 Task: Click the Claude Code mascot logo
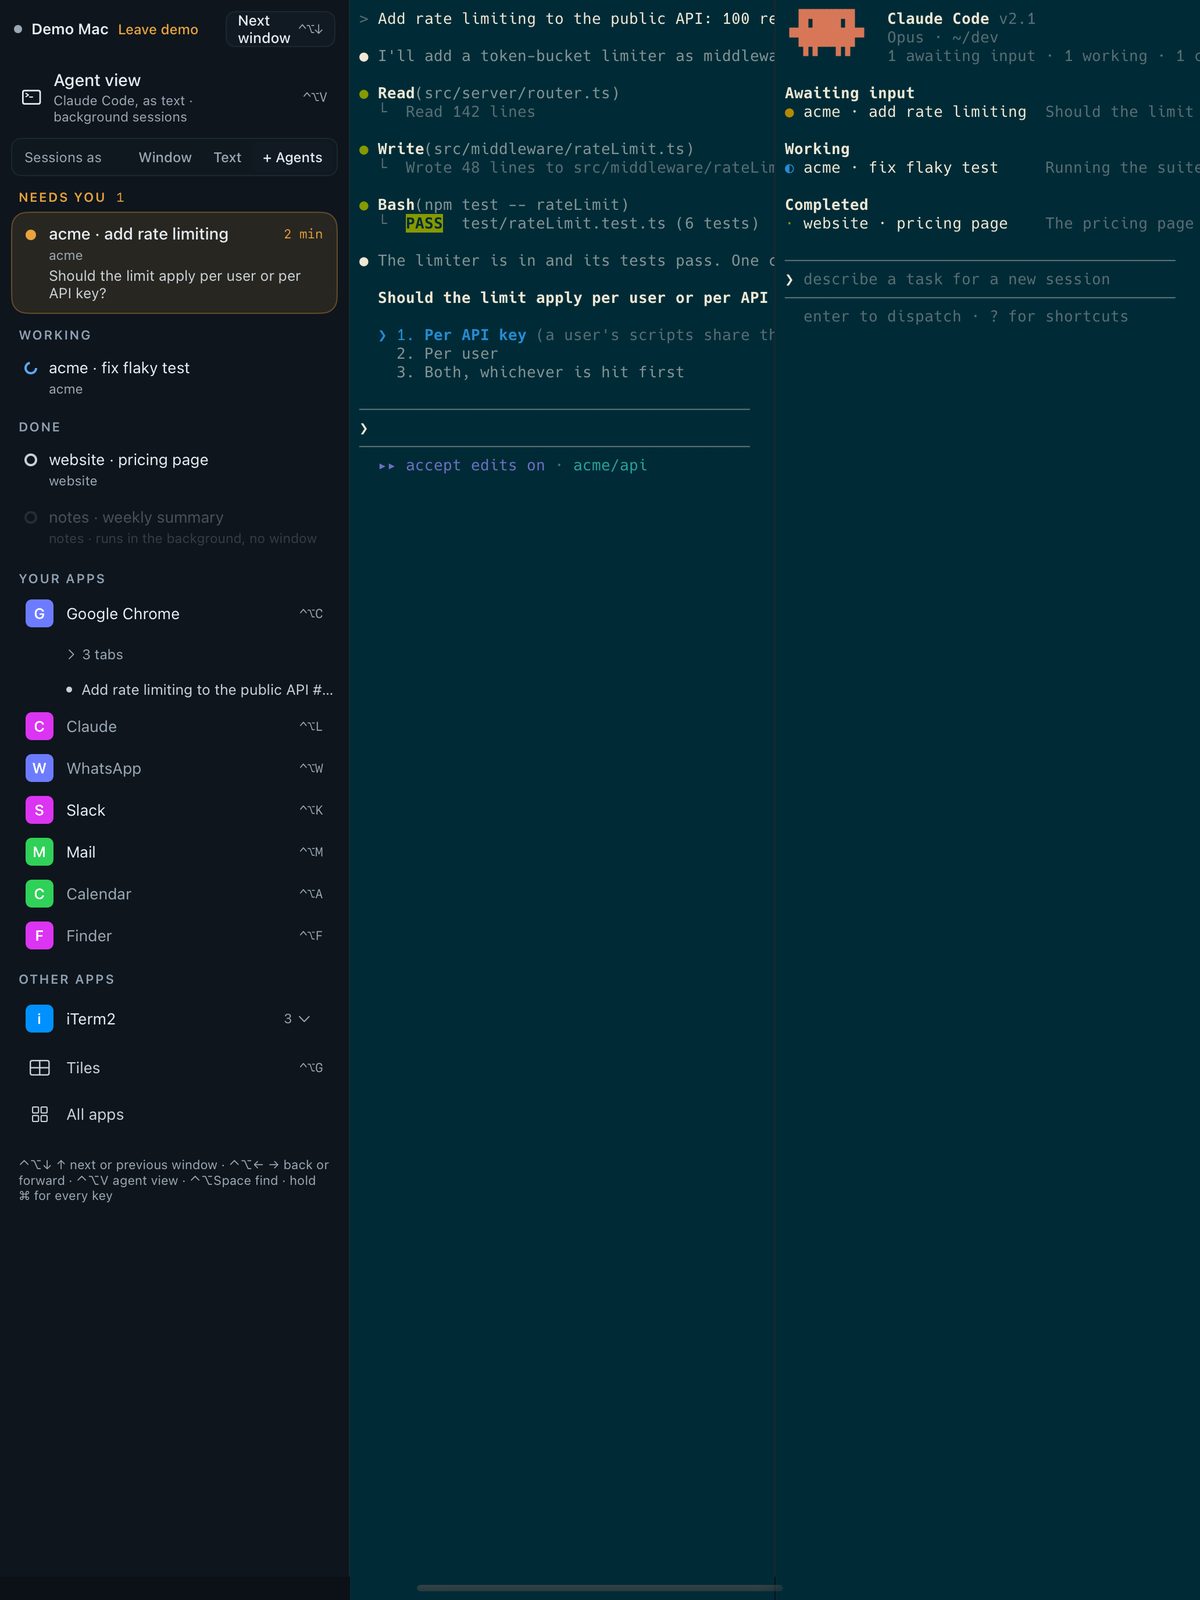coord(826,32)
